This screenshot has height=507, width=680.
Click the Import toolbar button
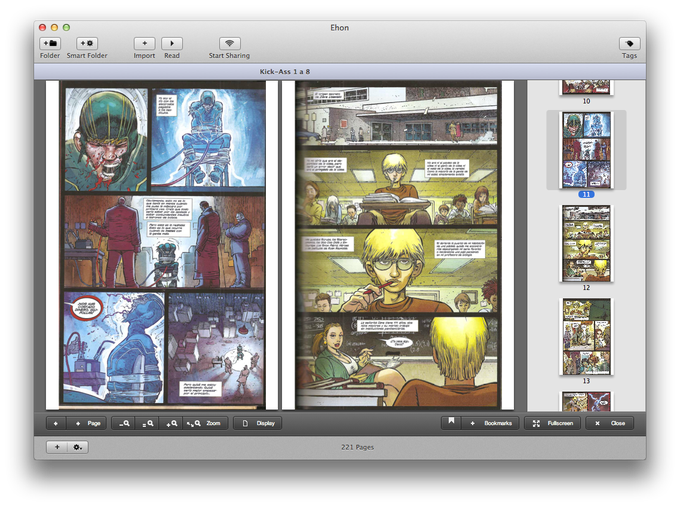point(144,43)
